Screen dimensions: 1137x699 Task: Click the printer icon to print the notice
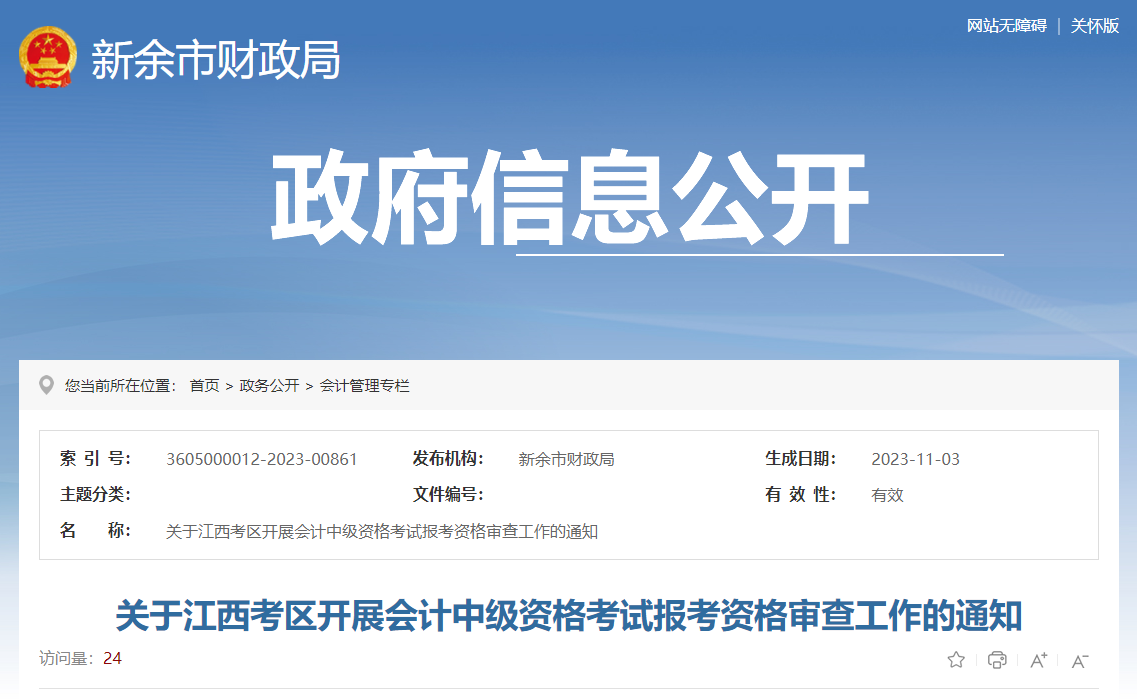(x=996, y=660)
